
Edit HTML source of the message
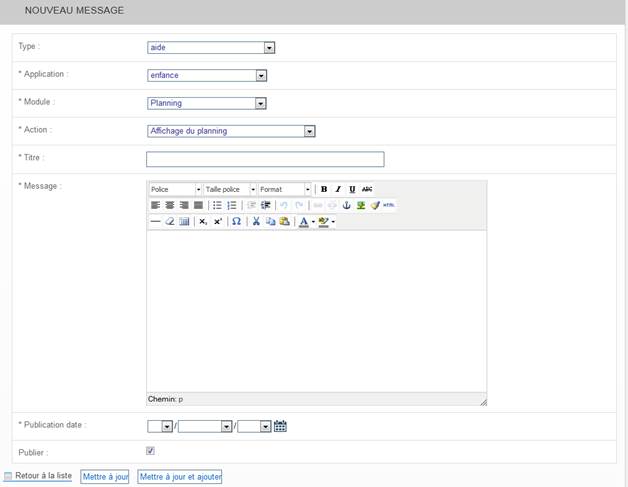coord(389,205)
